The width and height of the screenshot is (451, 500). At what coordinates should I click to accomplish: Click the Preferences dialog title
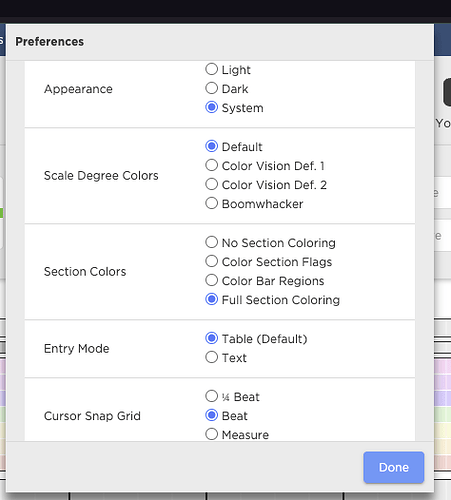[50, 42]
